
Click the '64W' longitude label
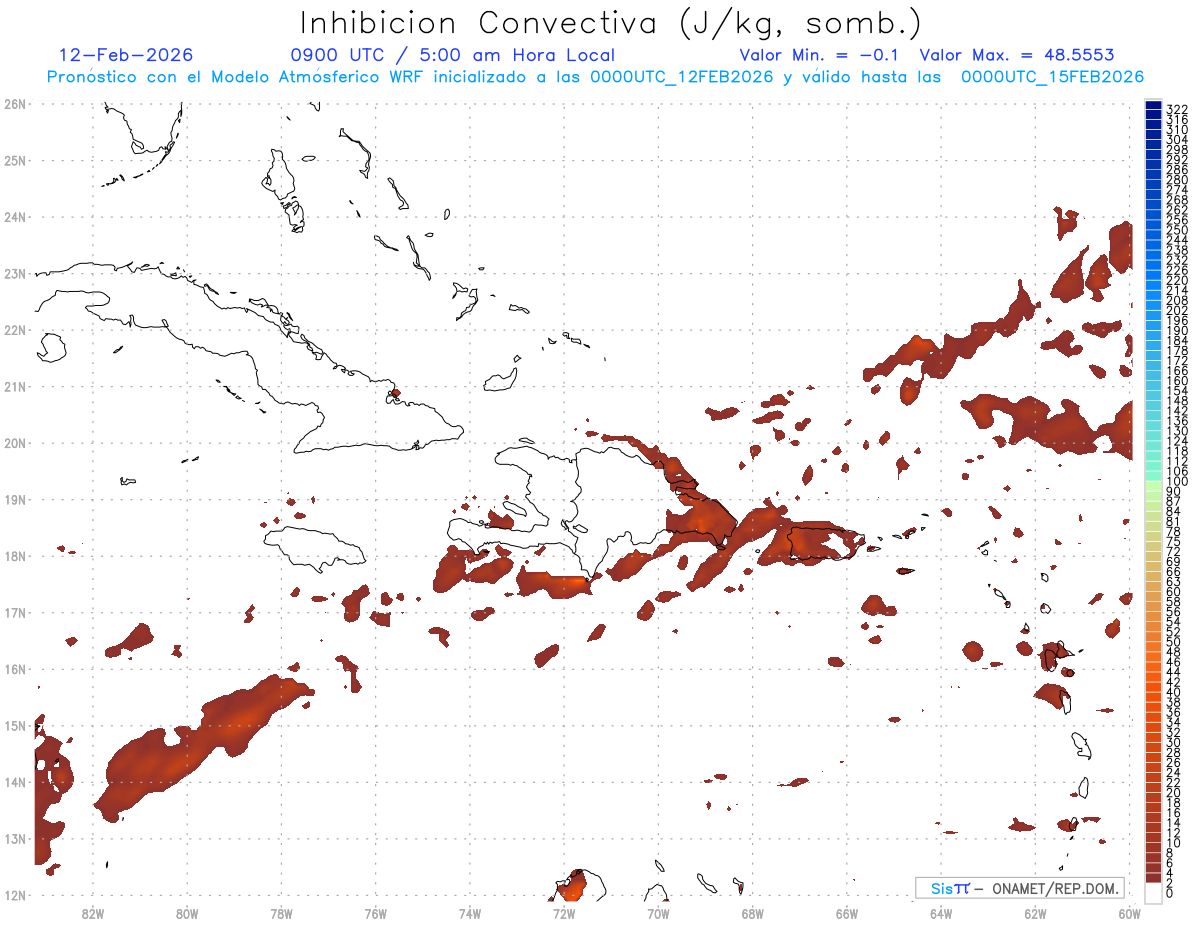pyautogui.click(x=941, y=912)
